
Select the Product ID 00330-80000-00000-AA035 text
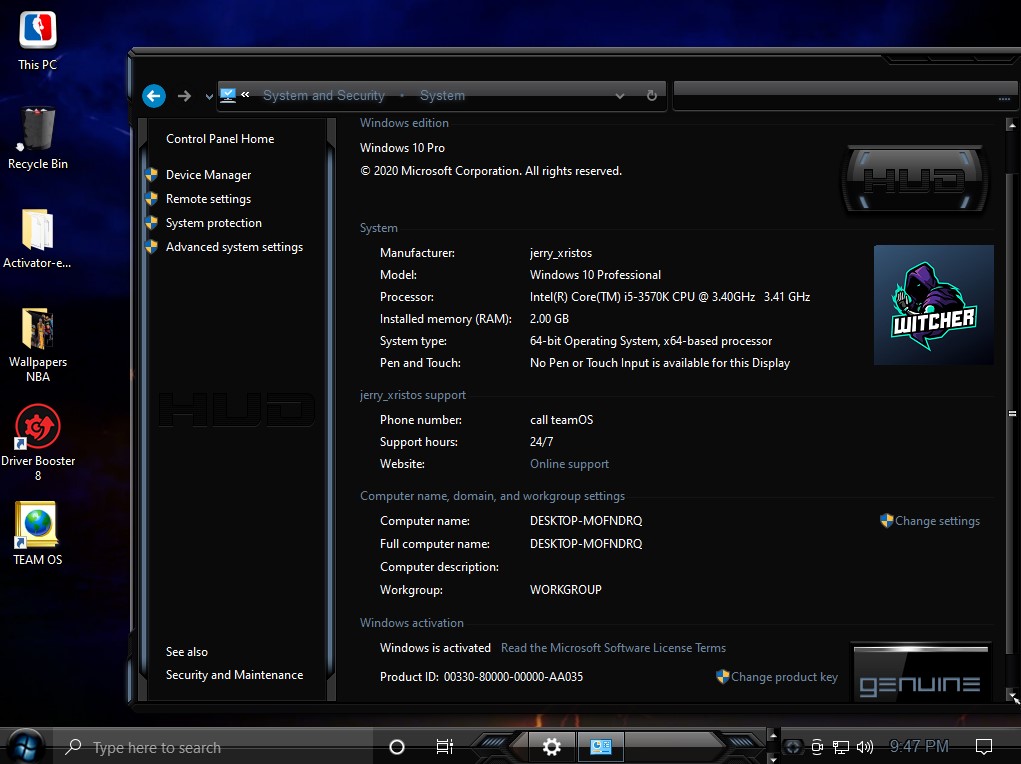(x=481, y=677)
